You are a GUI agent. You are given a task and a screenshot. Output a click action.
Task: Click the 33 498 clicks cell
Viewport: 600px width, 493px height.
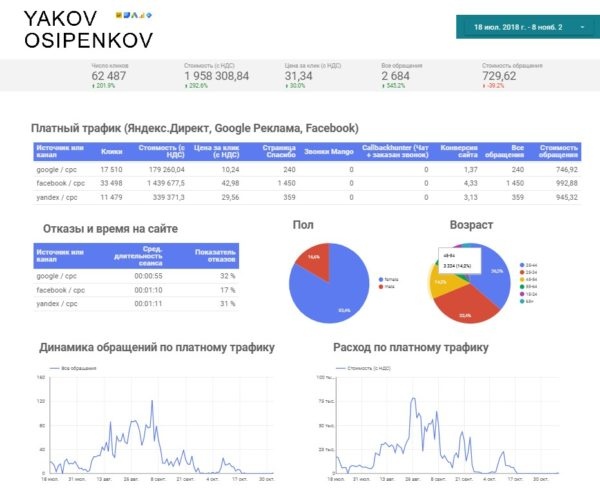tap(111, 183)
